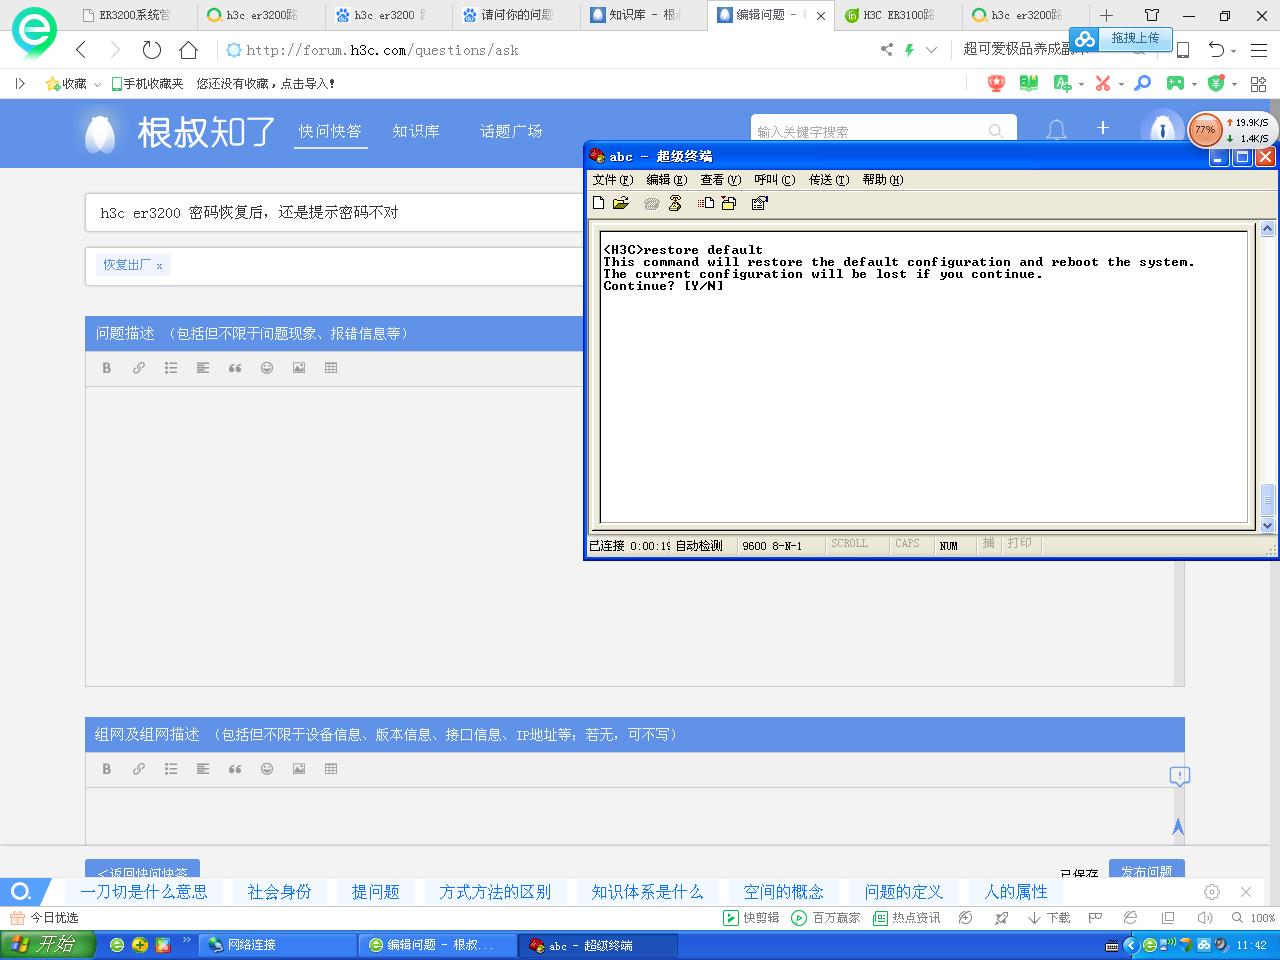This screenshot has width=1280, height=960.
Task: Insert a link in the 问题描述 editor
Action: [x=139, y=368]
